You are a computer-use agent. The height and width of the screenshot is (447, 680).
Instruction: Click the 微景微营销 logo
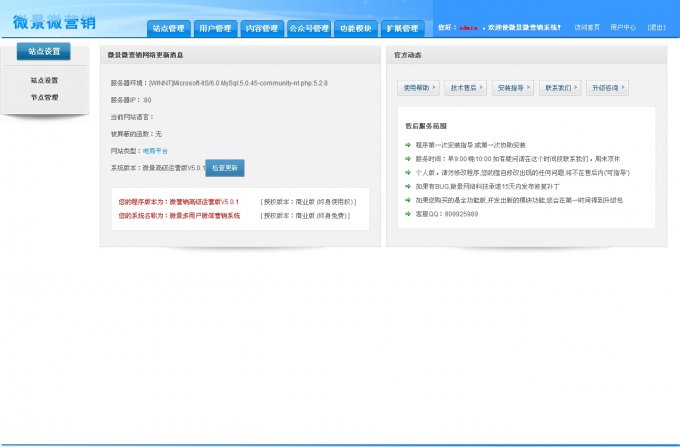click(54, 22)
